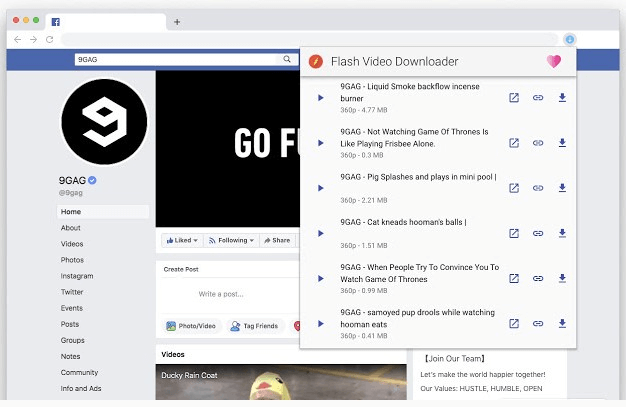Open a new browser tab with plus button

click(x=177, y=22)
